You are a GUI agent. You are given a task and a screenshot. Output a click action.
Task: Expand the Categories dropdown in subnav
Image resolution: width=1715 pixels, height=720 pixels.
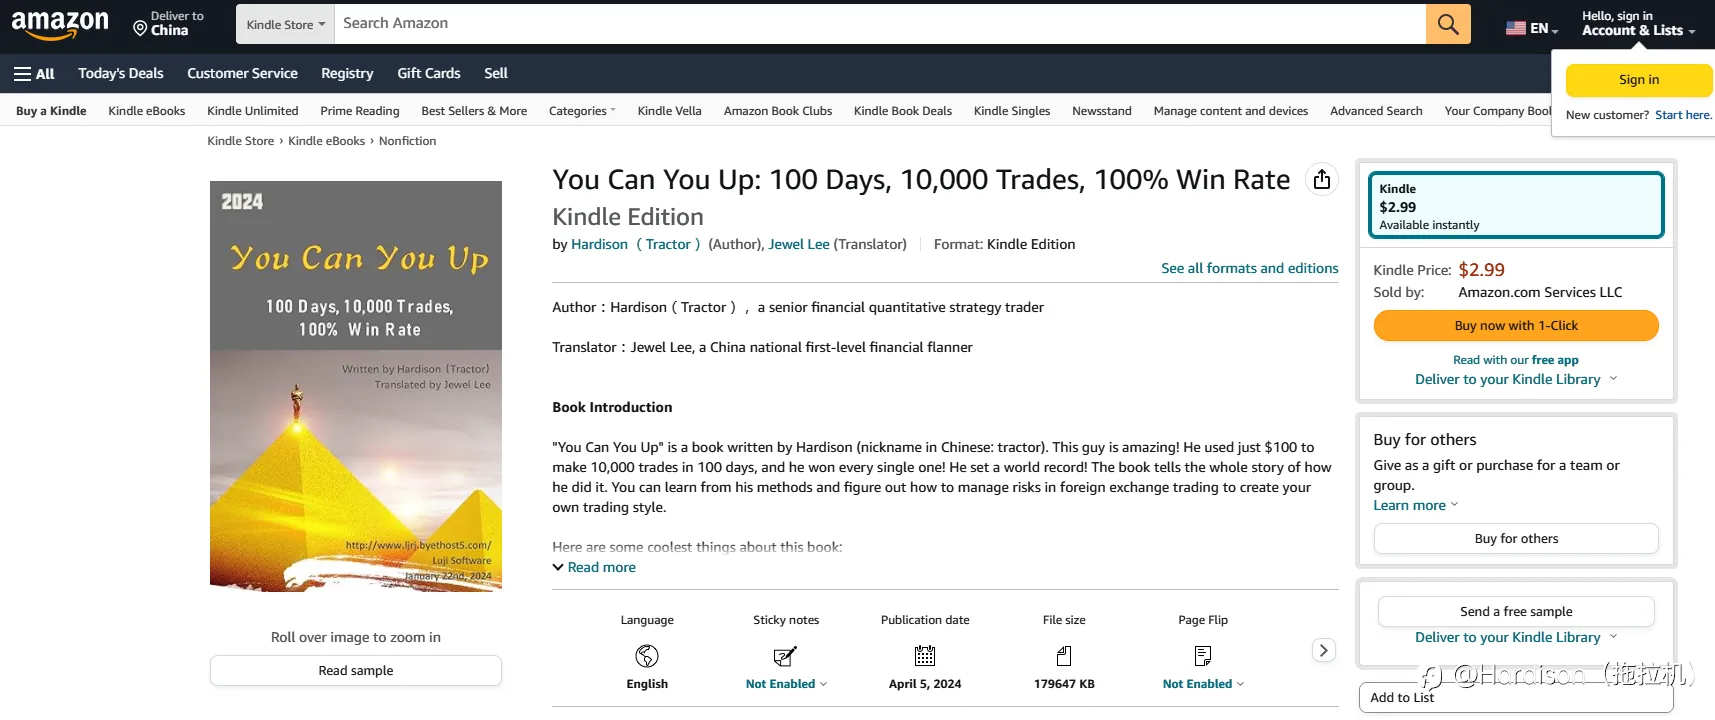[x=582, y=111]
